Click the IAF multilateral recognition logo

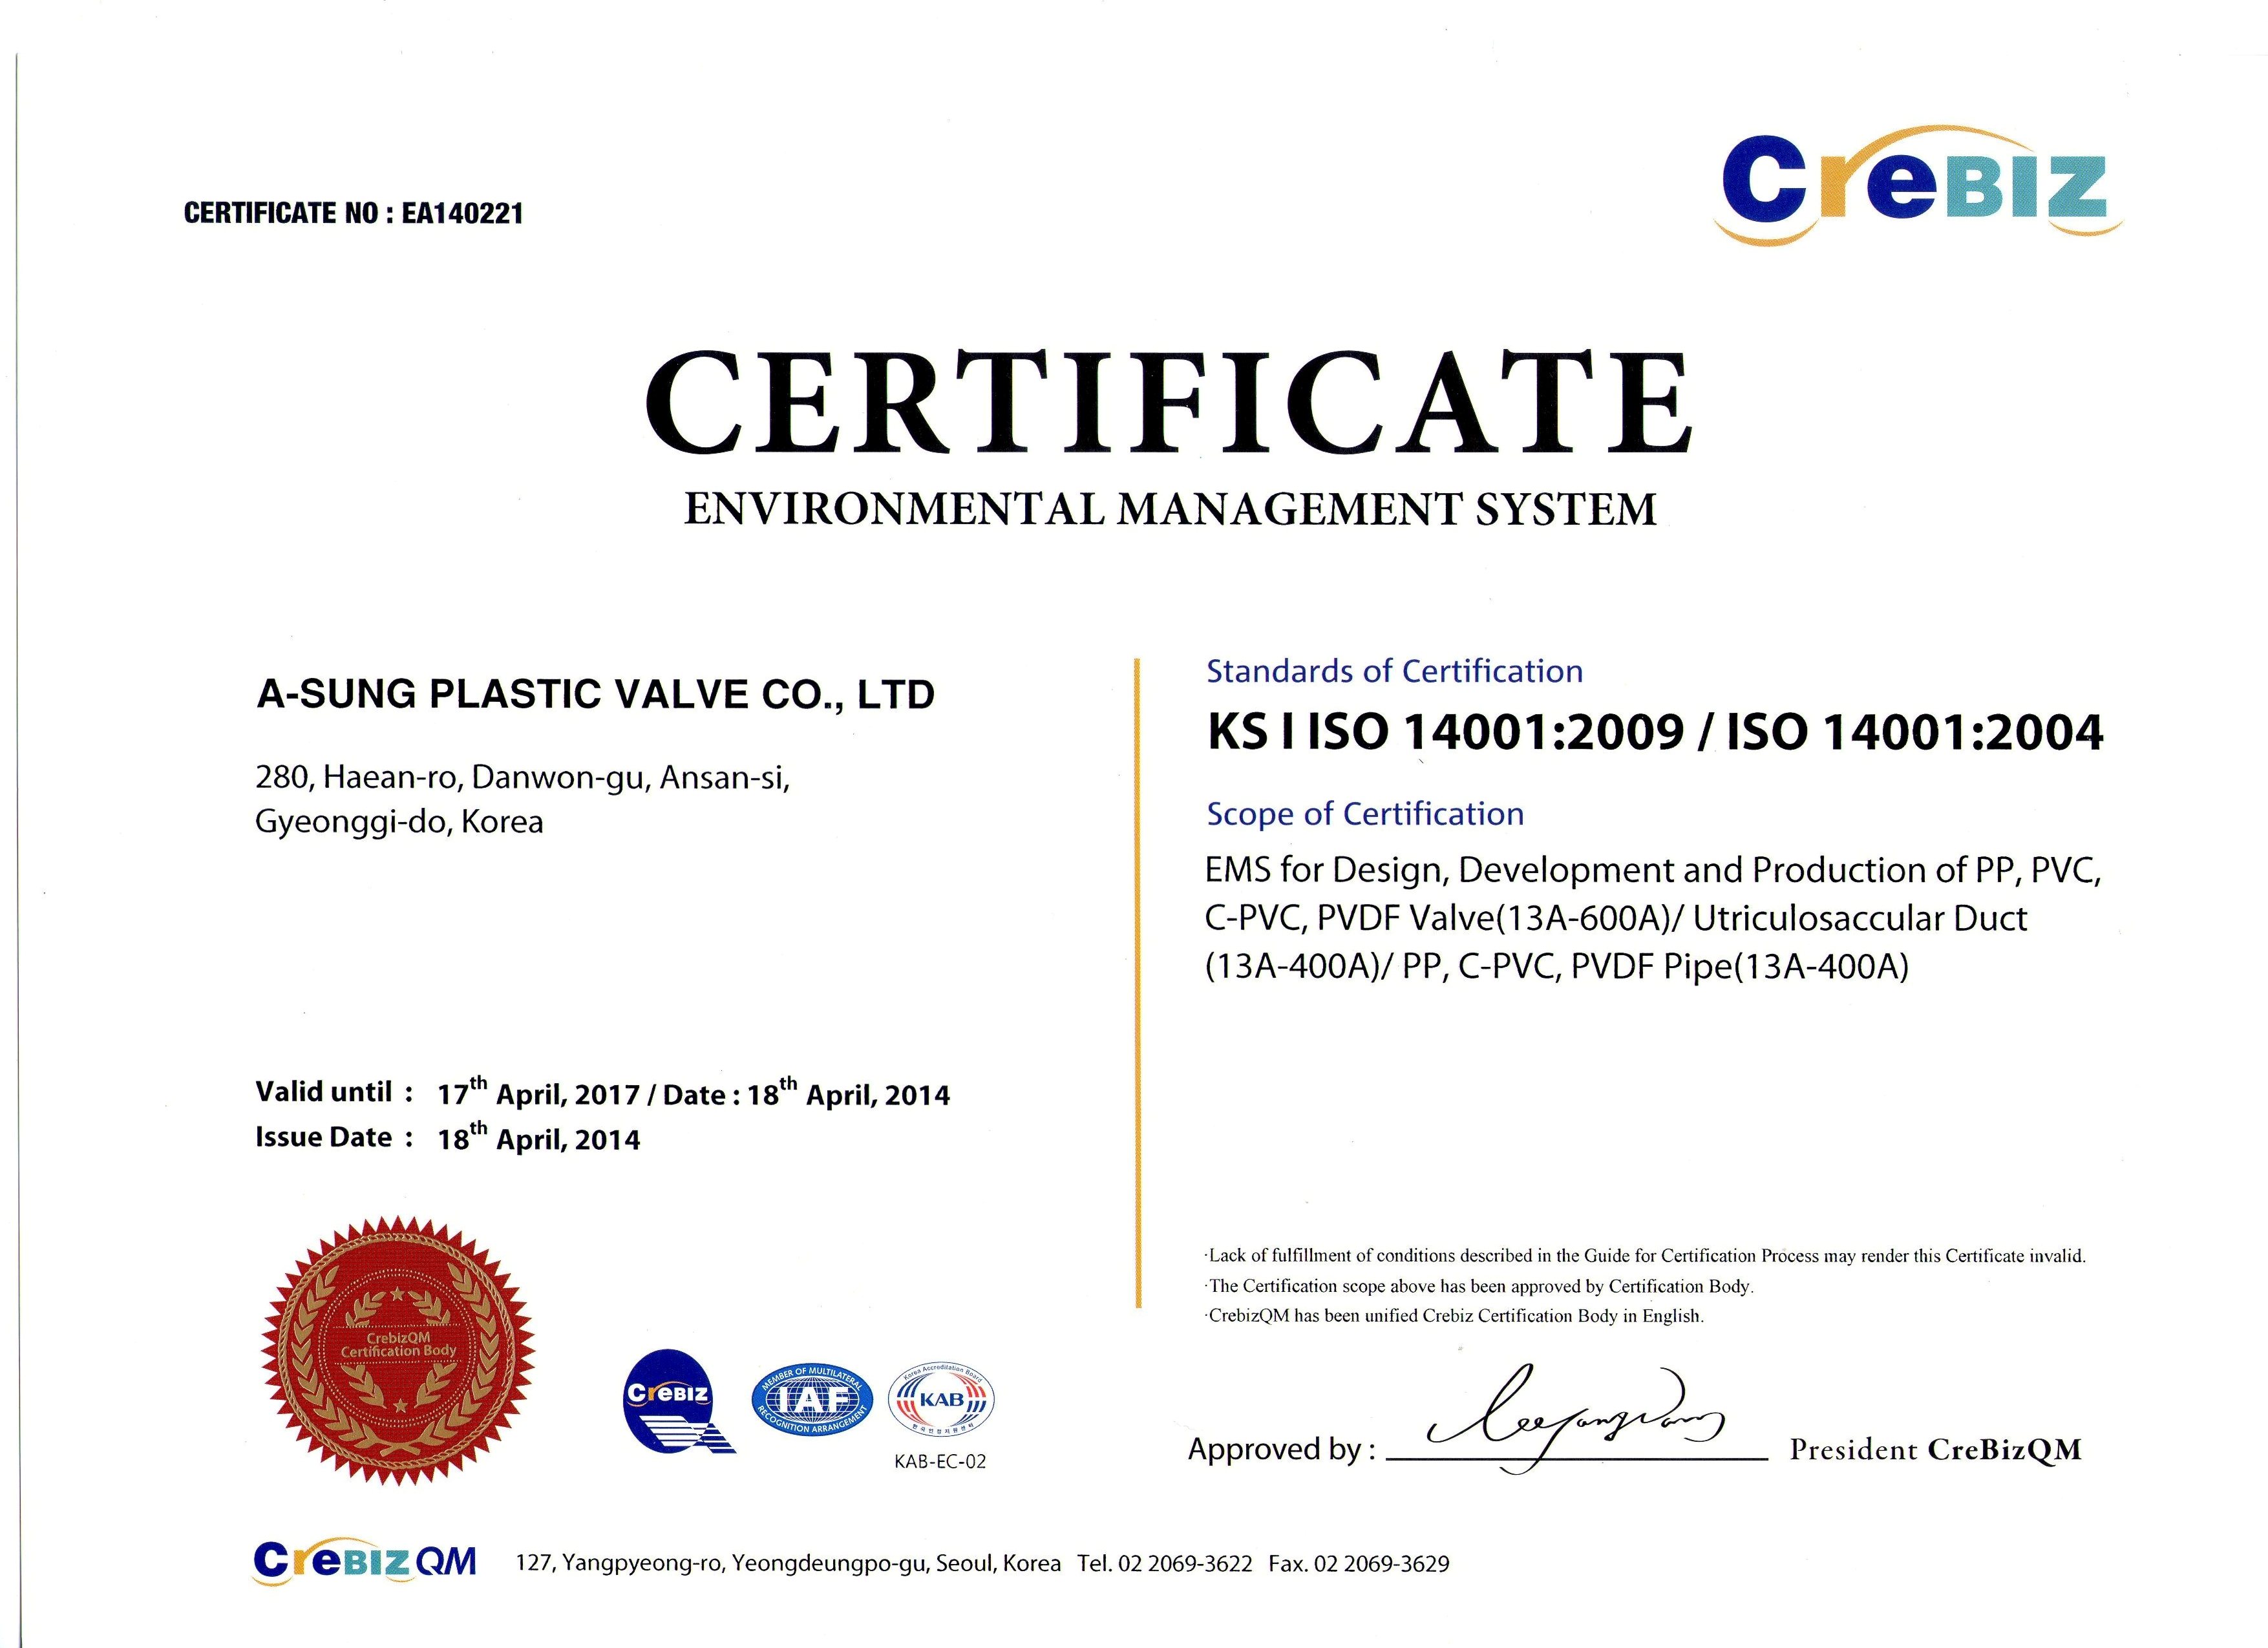[811, 1399]
